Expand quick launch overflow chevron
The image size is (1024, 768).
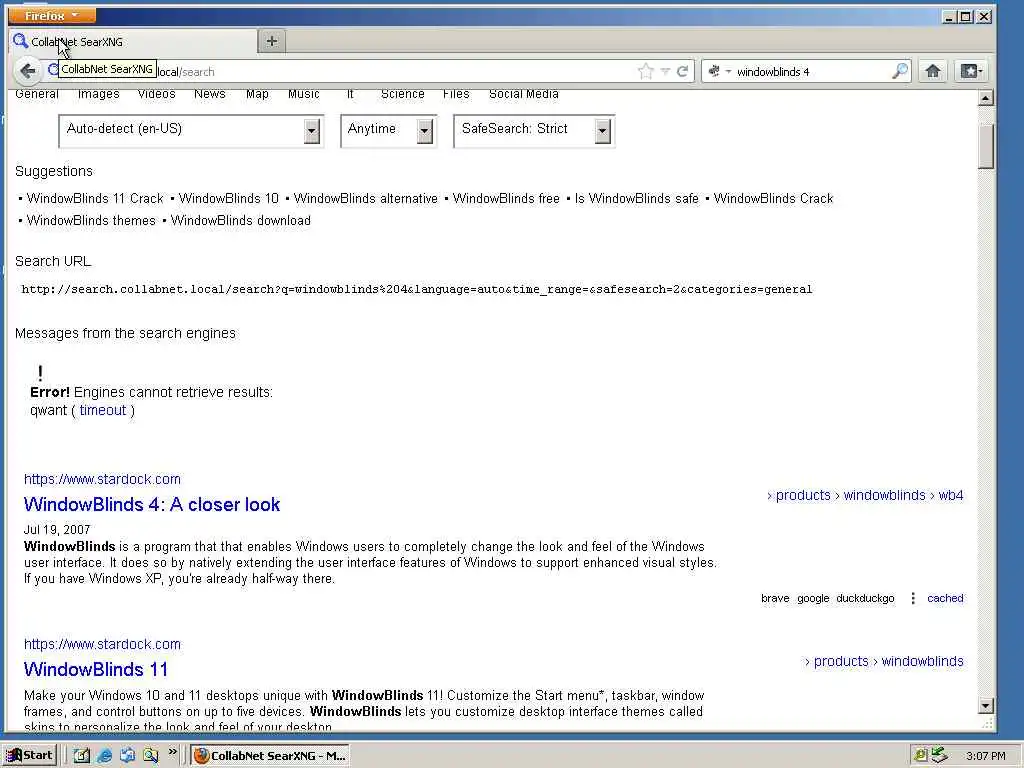point(172,752)
